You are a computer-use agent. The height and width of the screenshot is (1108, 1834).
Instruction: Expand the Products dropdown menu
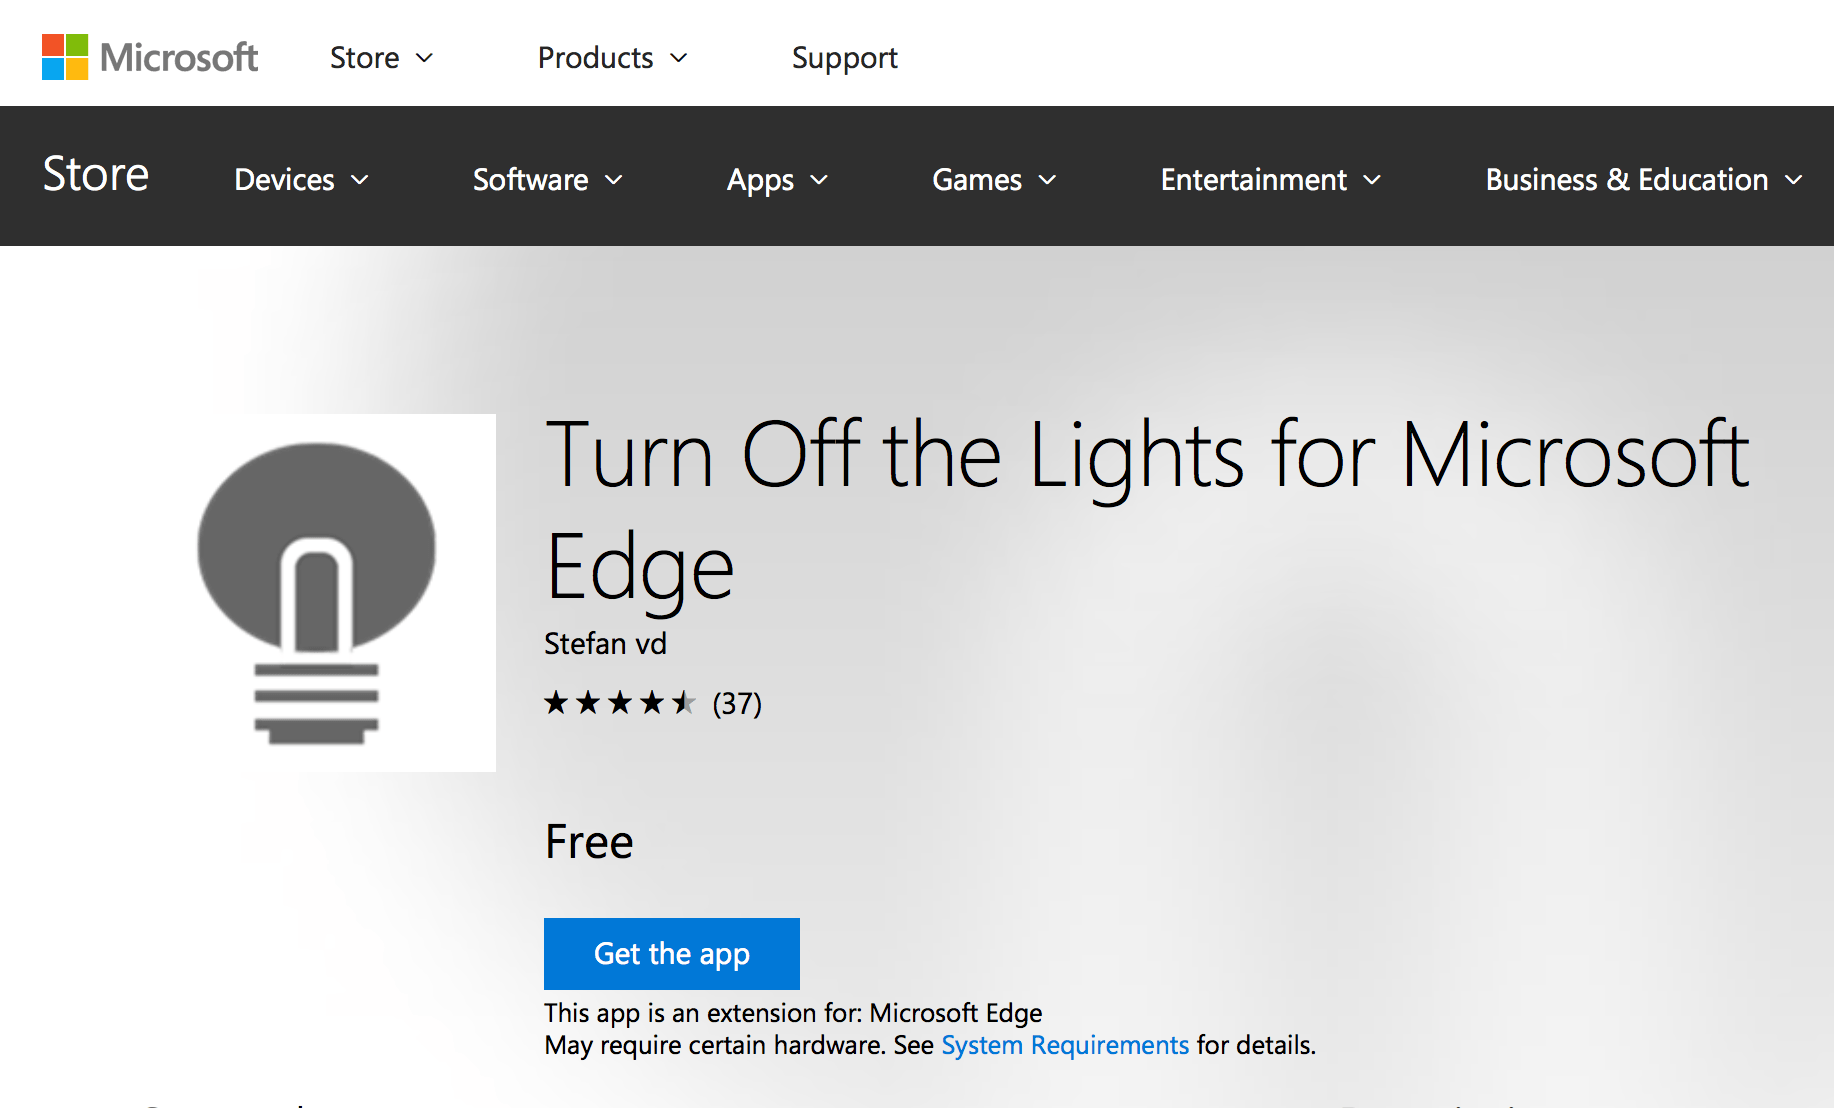point(612,58)
